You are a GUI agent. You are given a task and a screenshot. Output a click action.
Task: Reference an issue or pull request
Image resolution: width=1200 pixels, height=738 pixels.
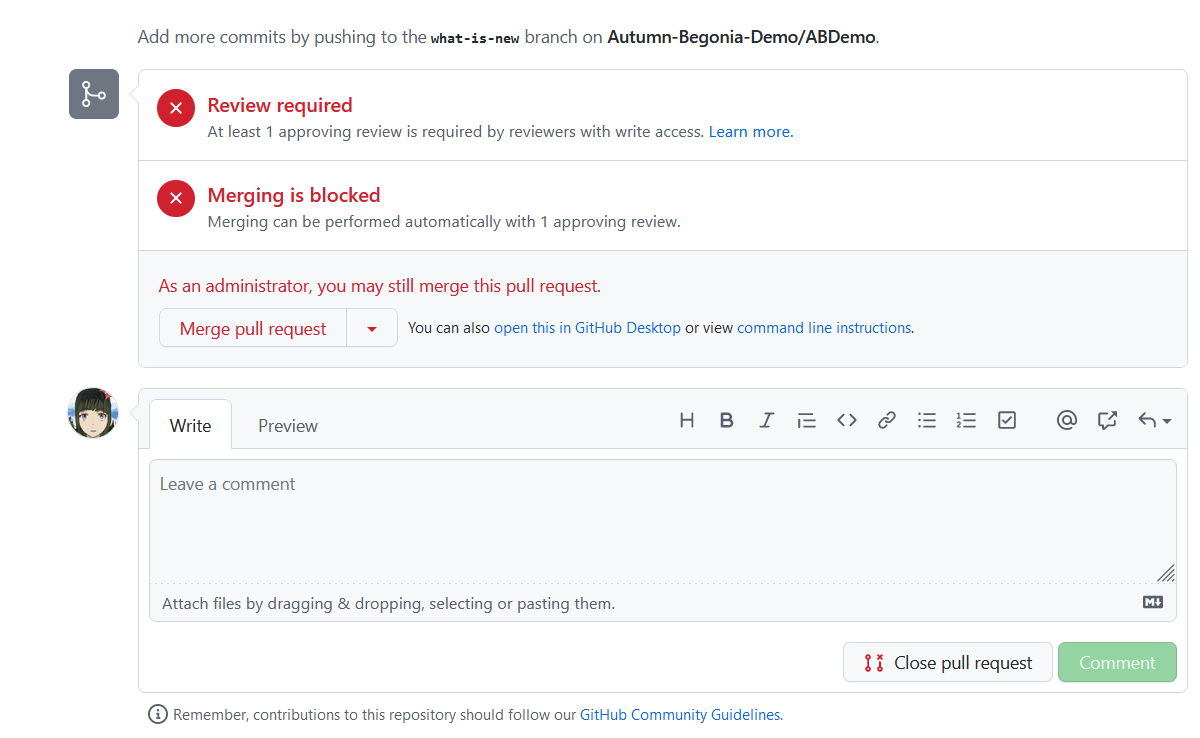(x=1107, y=420)
